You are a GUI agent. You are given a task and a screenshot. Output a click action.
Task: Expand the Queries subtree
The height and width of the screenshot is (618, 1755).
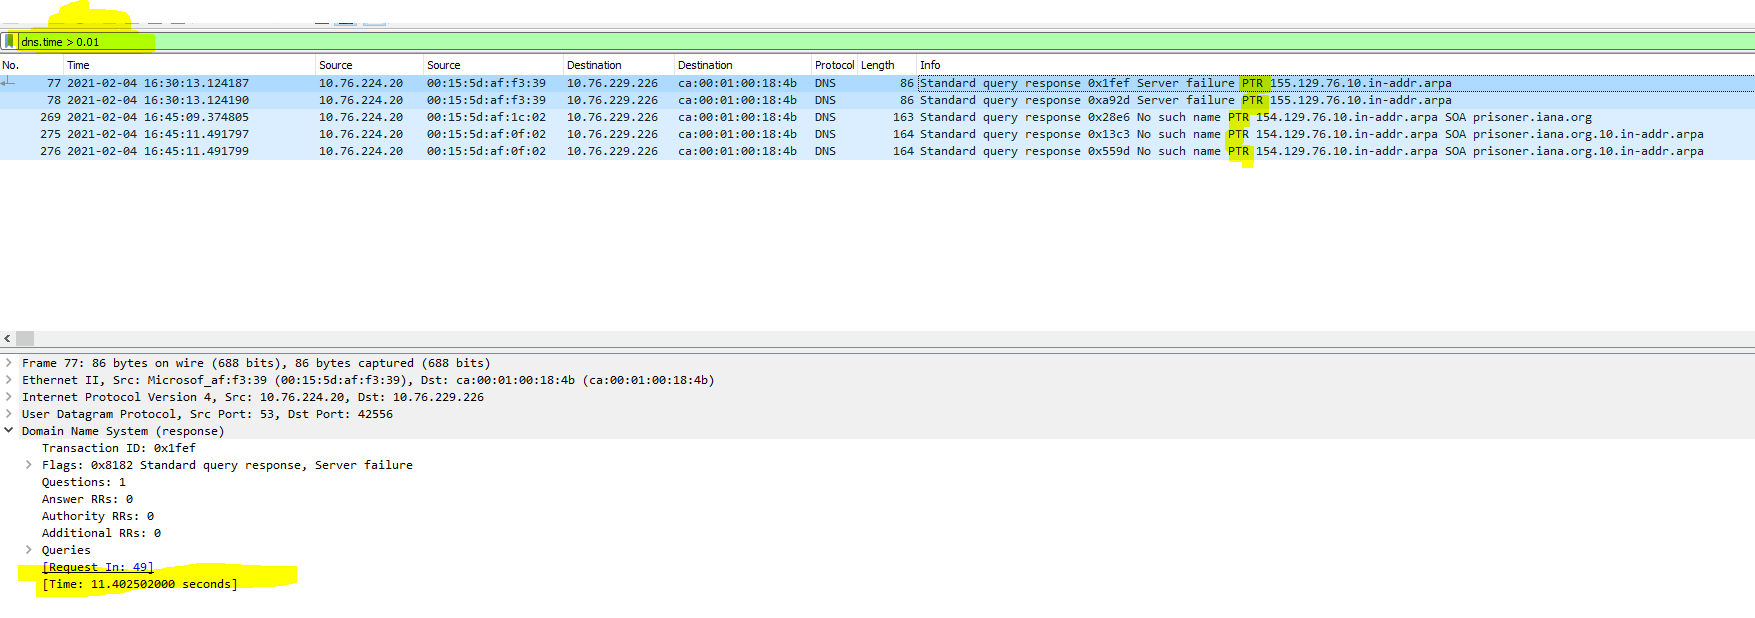coord(29,550)
